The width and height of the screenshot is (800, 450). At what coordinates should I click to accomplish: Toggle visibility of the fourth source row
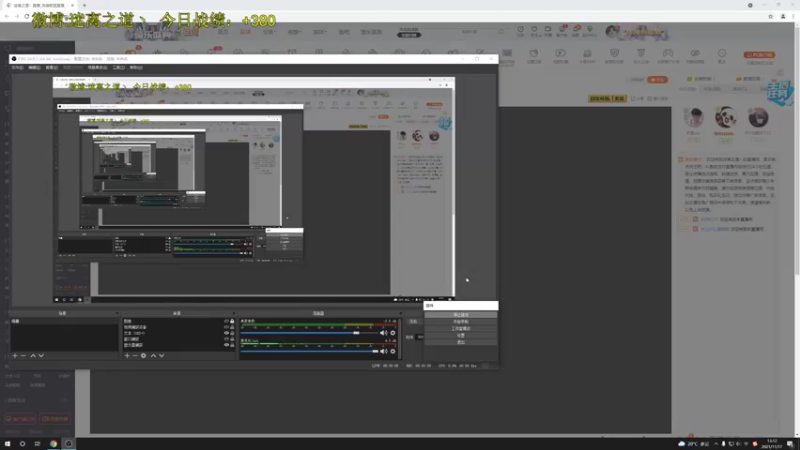227,339
